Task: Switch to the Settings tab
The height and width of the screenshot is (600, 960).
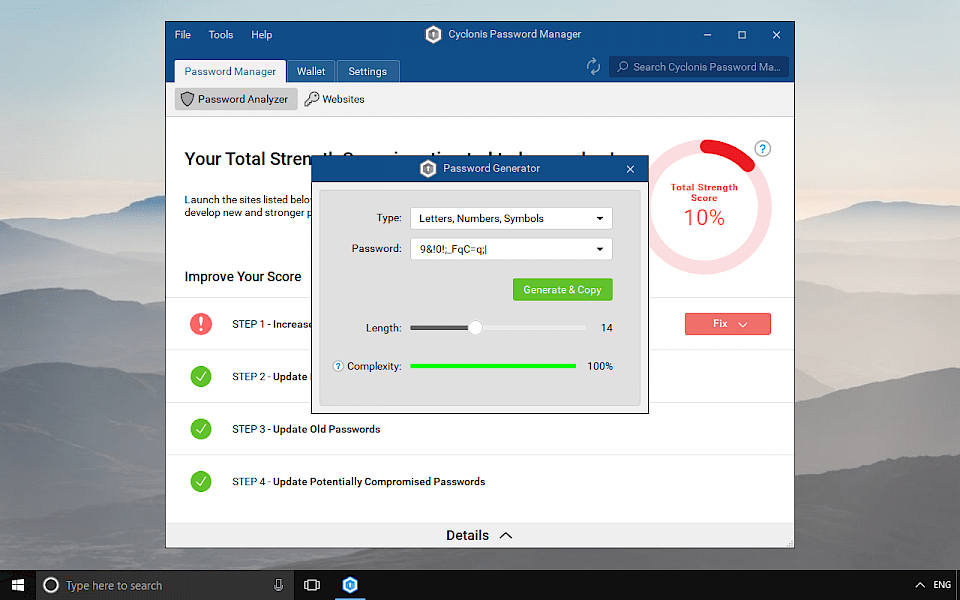Action: point(368,71)
